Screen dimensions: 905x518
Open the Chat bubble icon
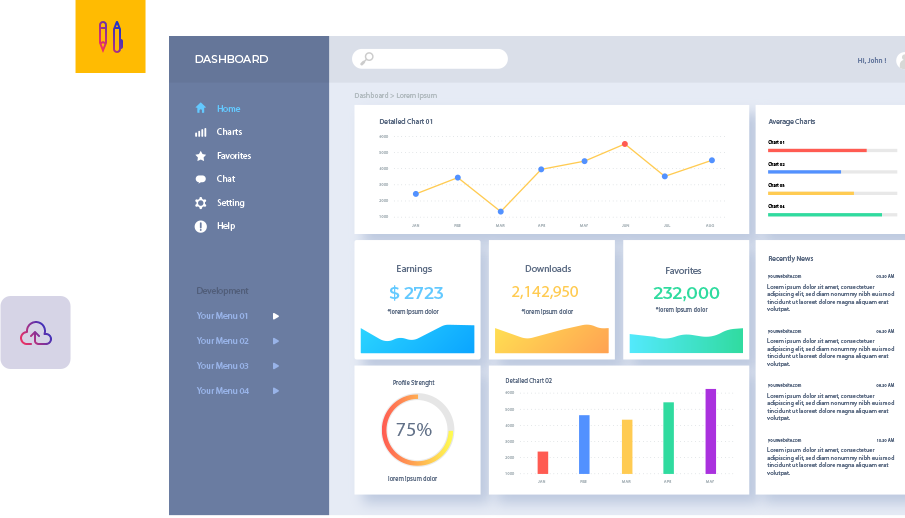coord(200,179)
